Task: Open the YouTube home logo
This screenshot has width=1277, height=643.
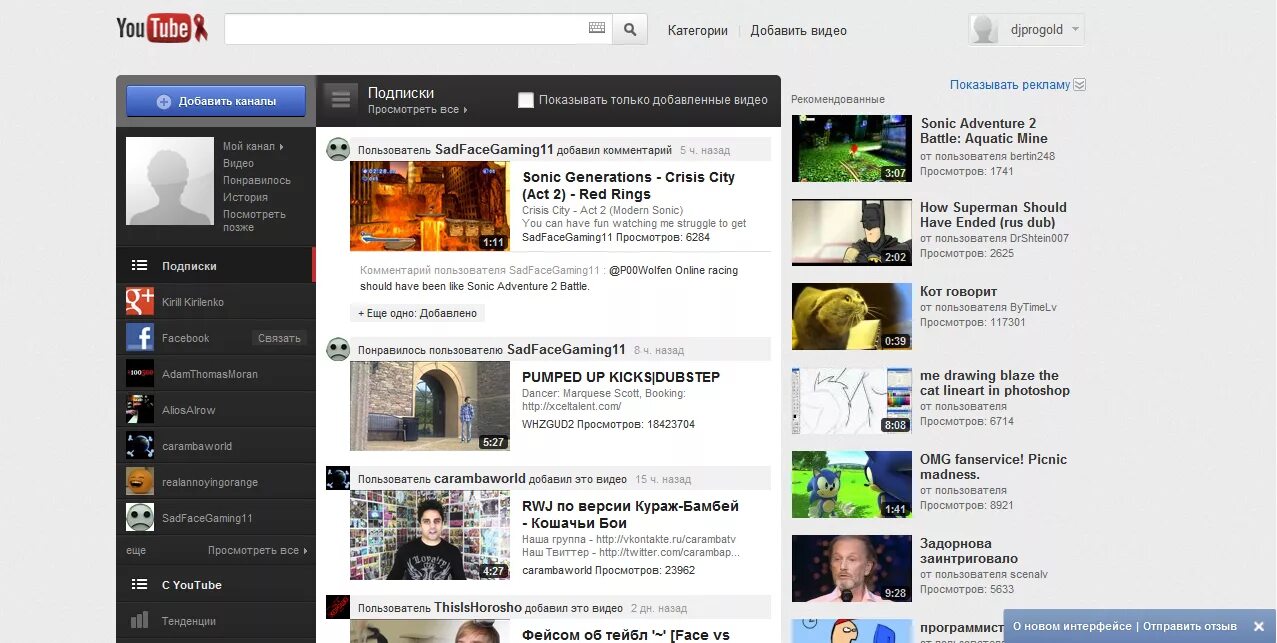Action: 162,29
